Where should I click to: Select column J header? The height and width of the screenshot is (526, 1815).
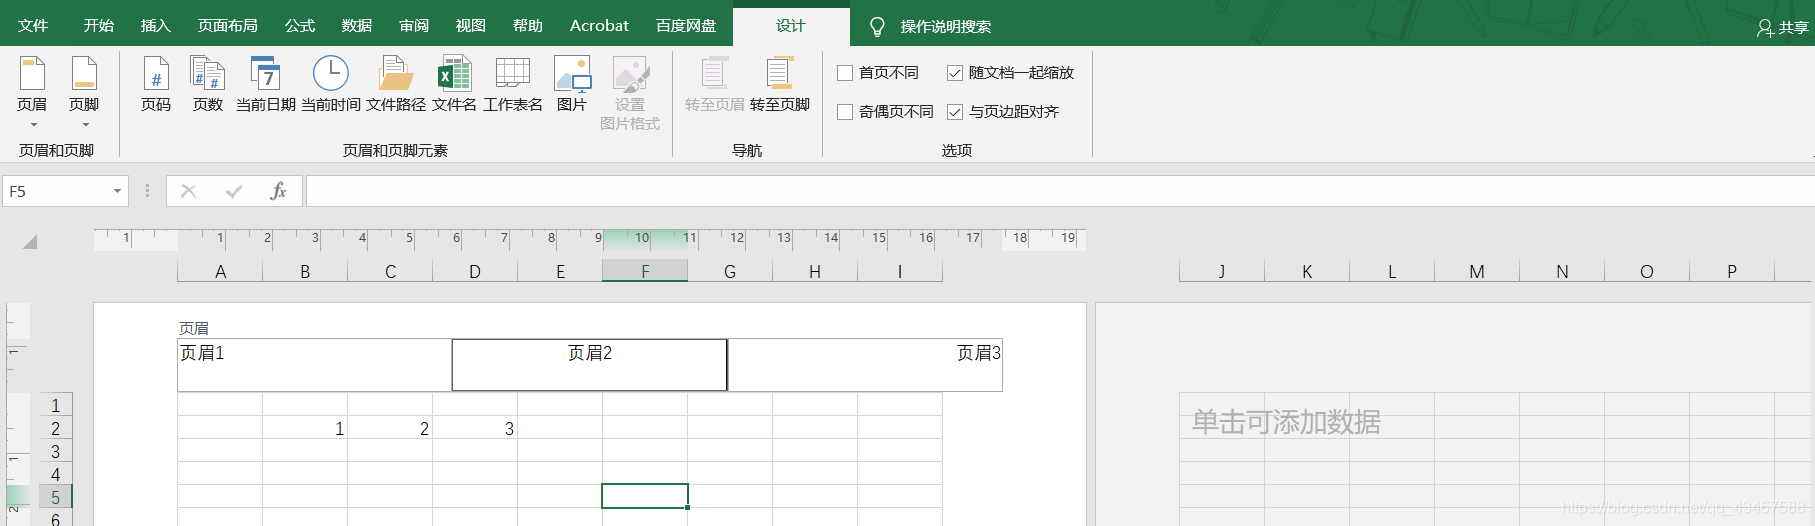click(1222, 271)
